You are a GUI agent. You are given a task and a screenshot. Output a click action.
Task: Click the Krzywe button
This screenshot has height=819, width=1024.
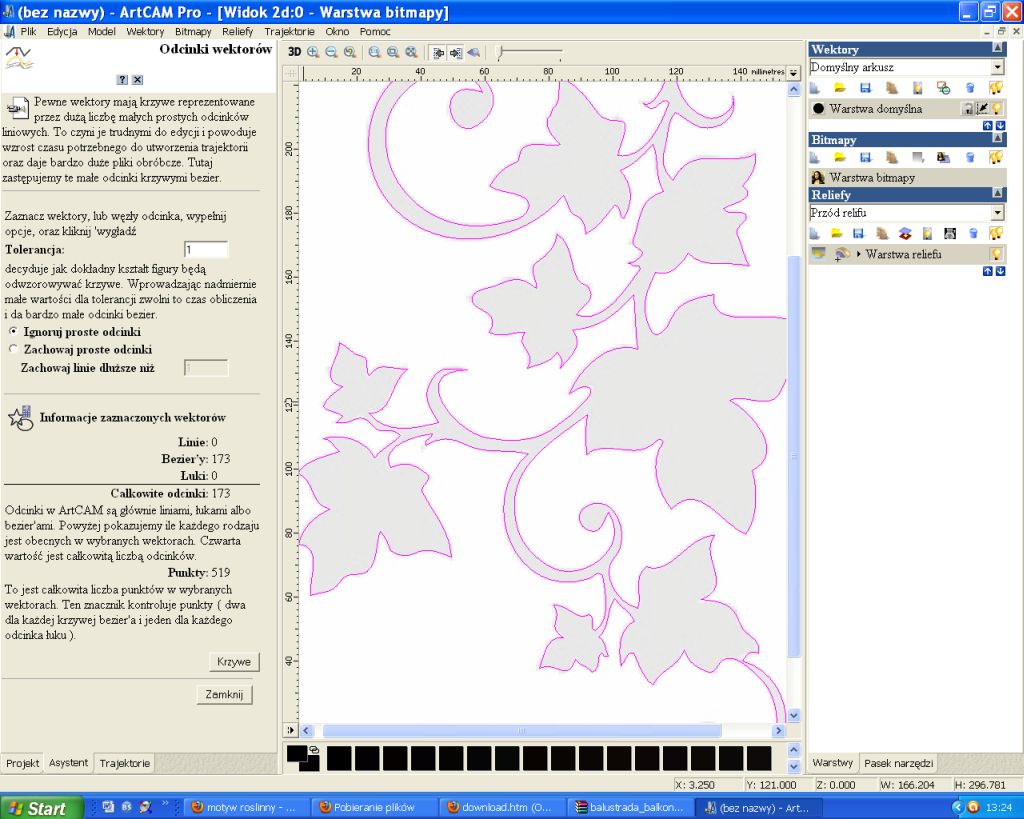(x=234, y=662)
